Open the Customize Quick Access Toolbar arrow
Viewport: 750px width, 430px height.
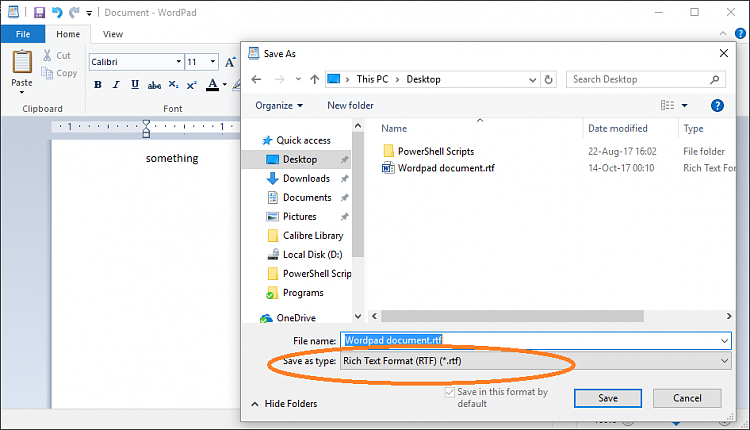tap(89, 13)
